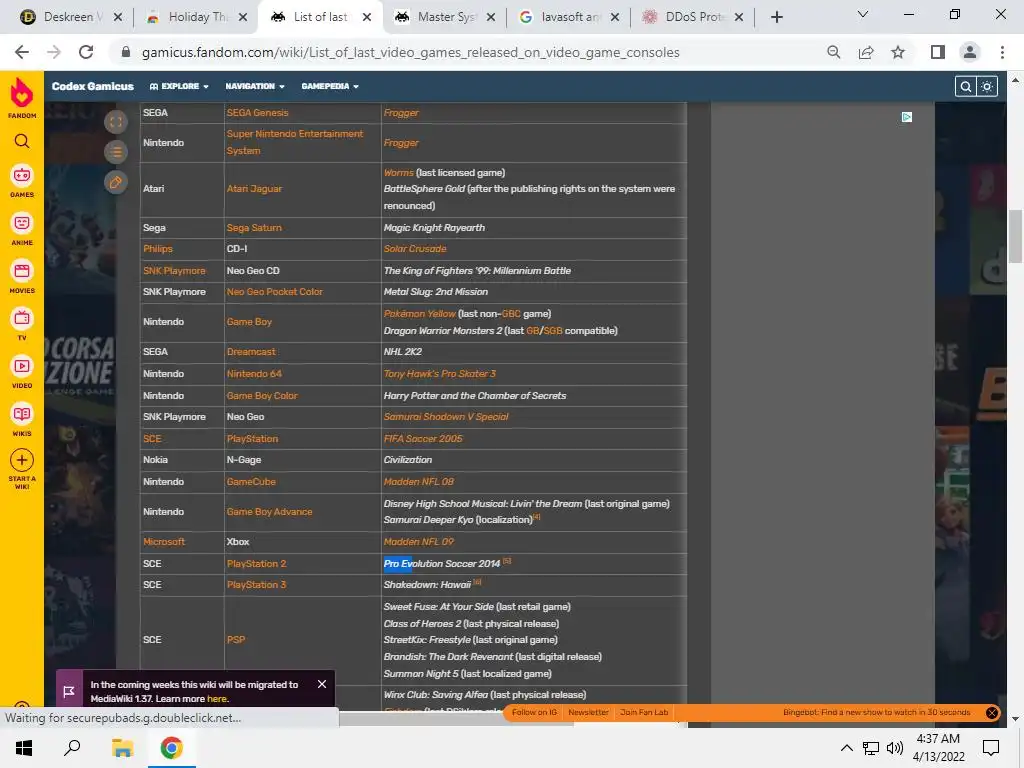Expand the Gamepedia dropdown menu
Viewport: 1024px width, 768px height.
pos(330,86)
